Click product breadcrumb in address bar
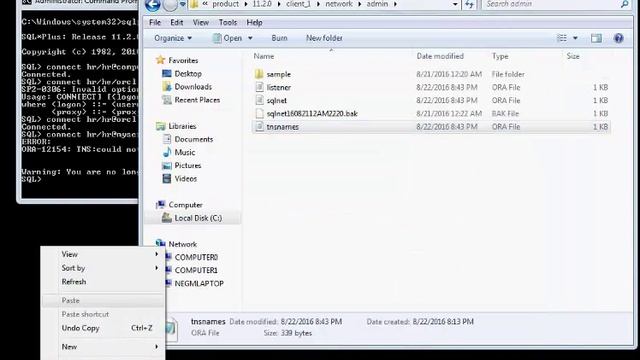Screen dimensions: 640x360 225,4
